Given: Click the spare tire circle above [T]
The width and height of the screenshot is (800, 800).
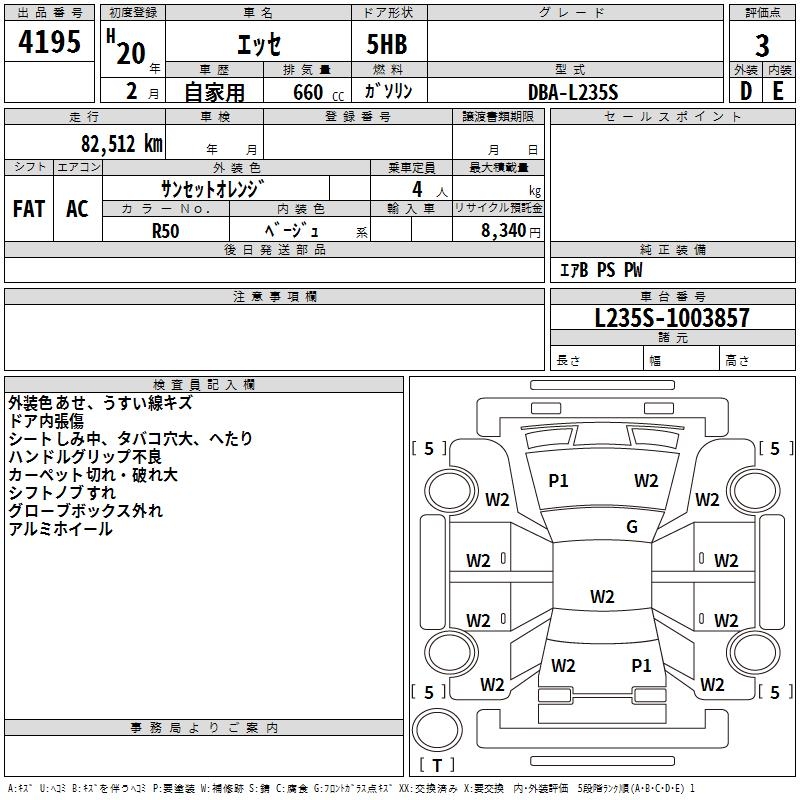Looking at the screenshot, I should pyautogui.click(x=437, y=730).
